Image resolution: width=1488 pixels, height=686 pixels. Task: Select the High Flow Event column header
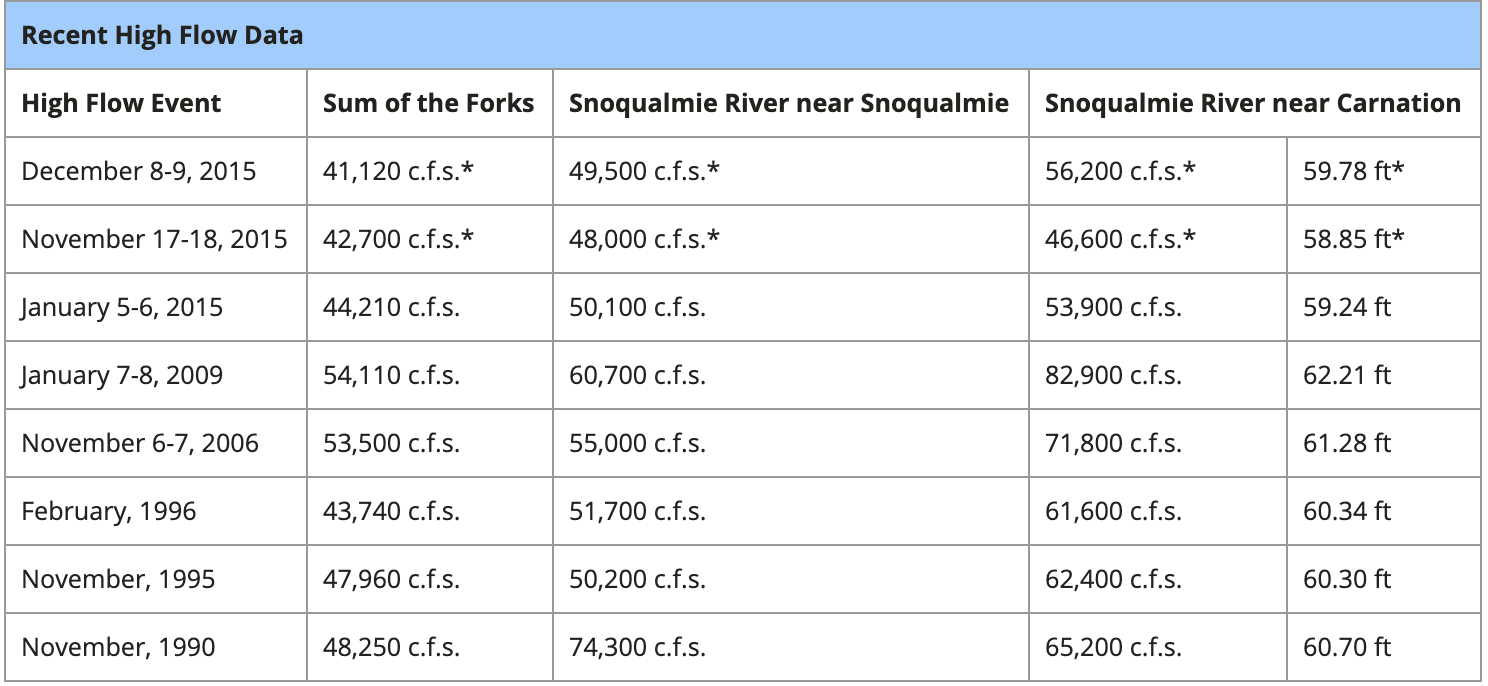(121, 104)
